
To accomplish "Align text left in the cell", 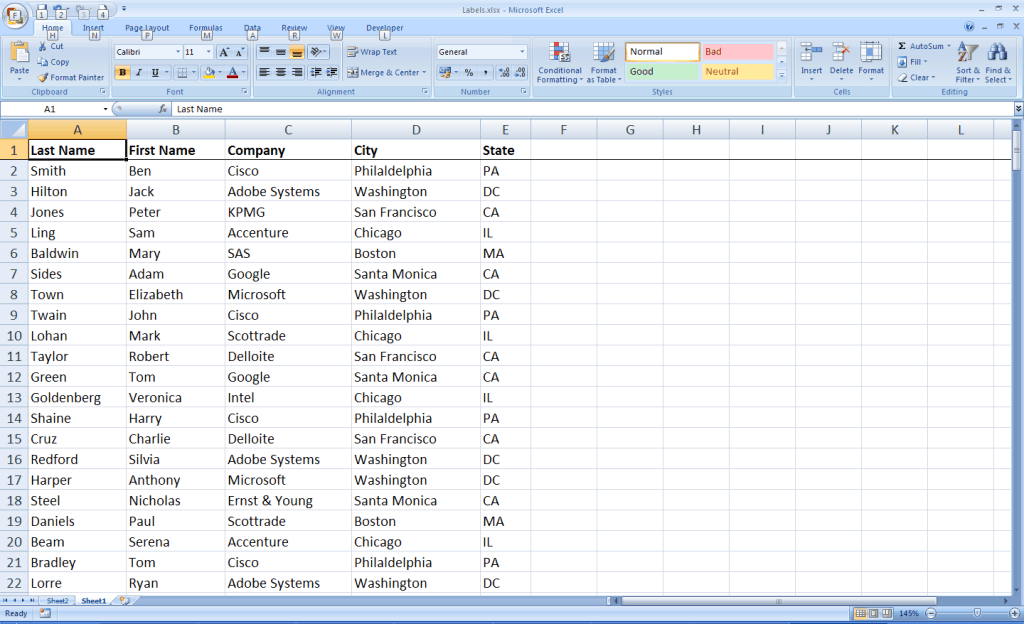I will pos(264,72).
